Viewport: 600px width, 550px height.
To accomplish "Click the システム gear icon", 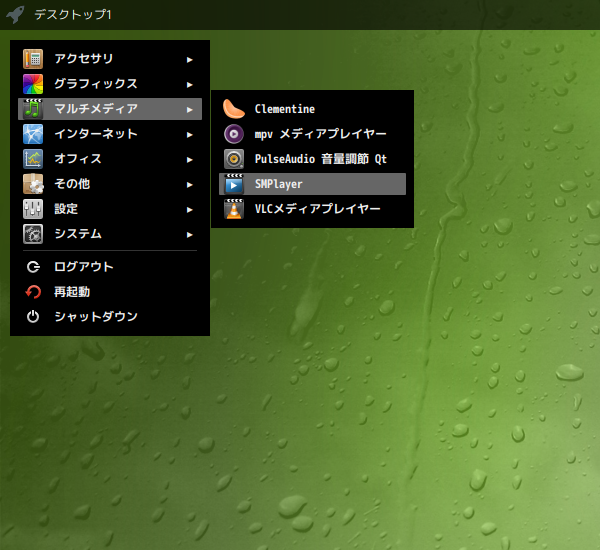I will 33,234.
